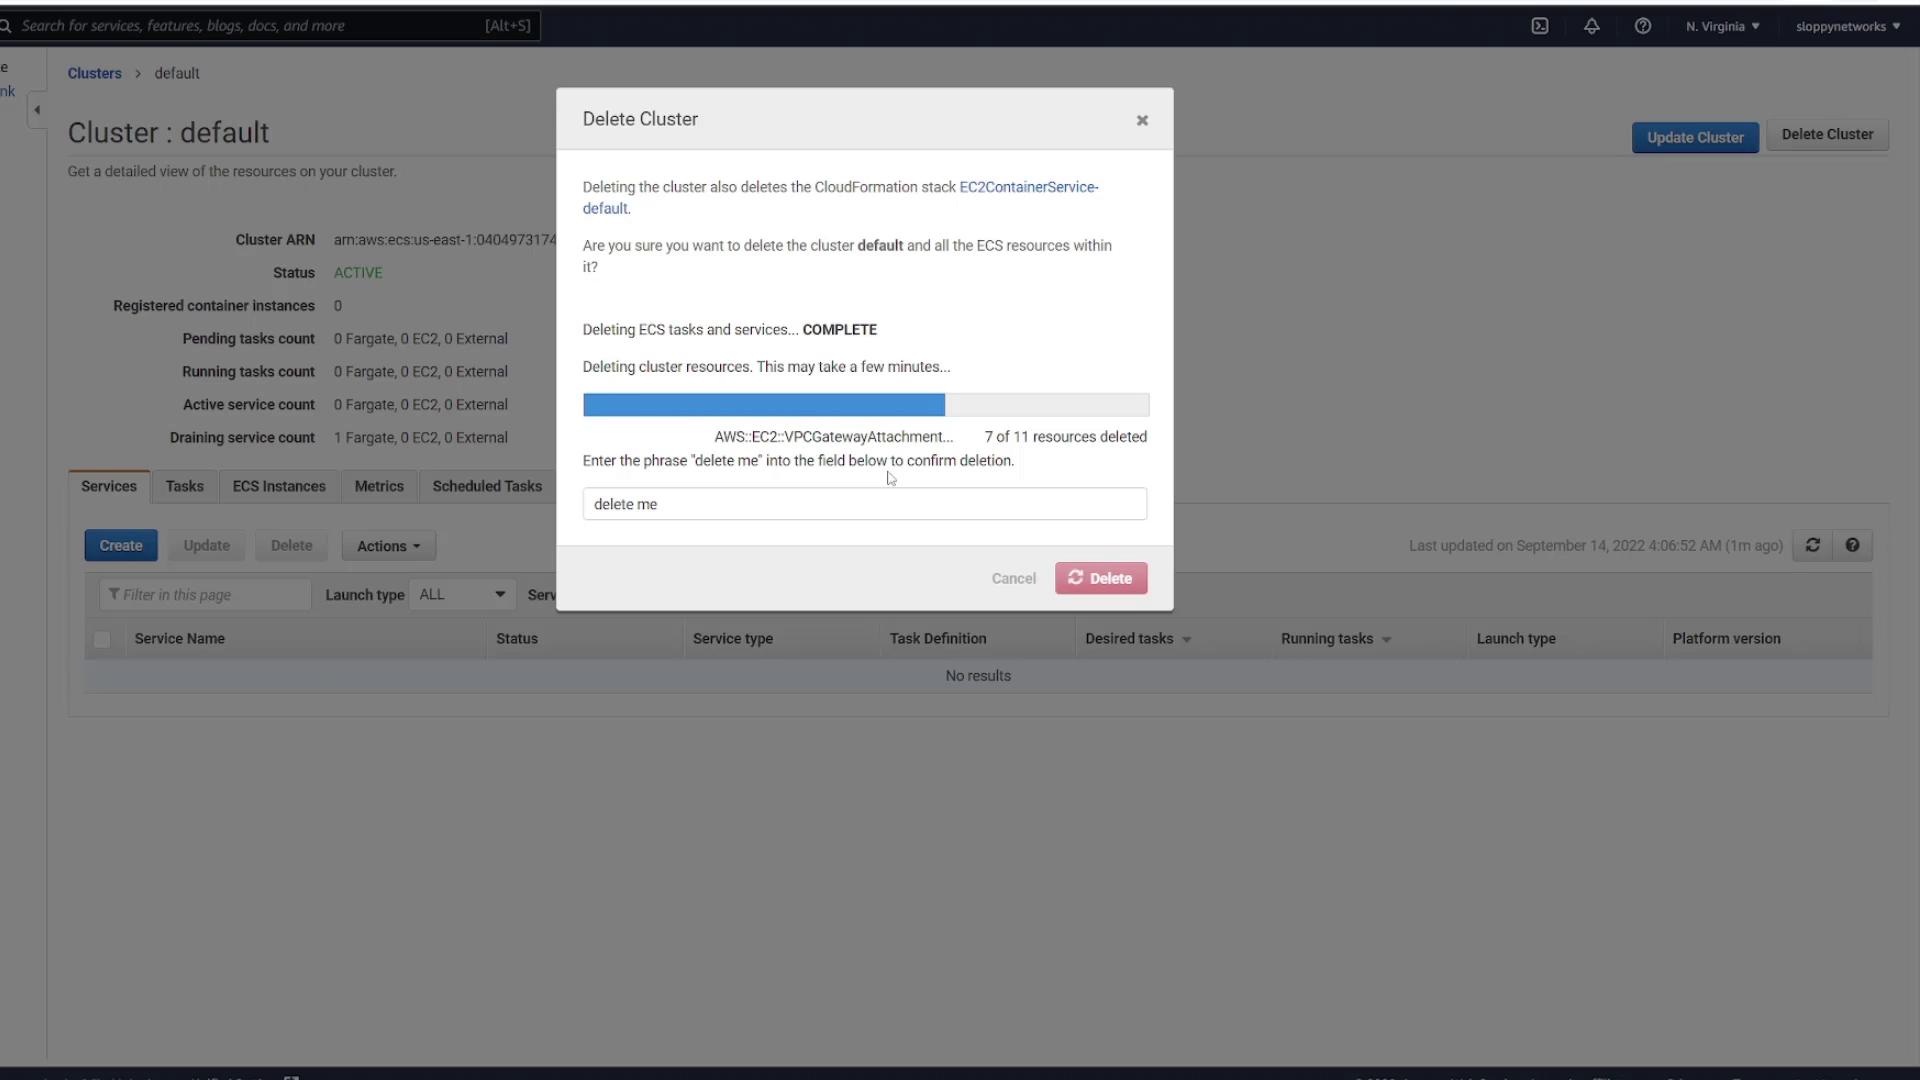
Task: Click the delete me confirmation field
Action: click(x=864, y=504)
